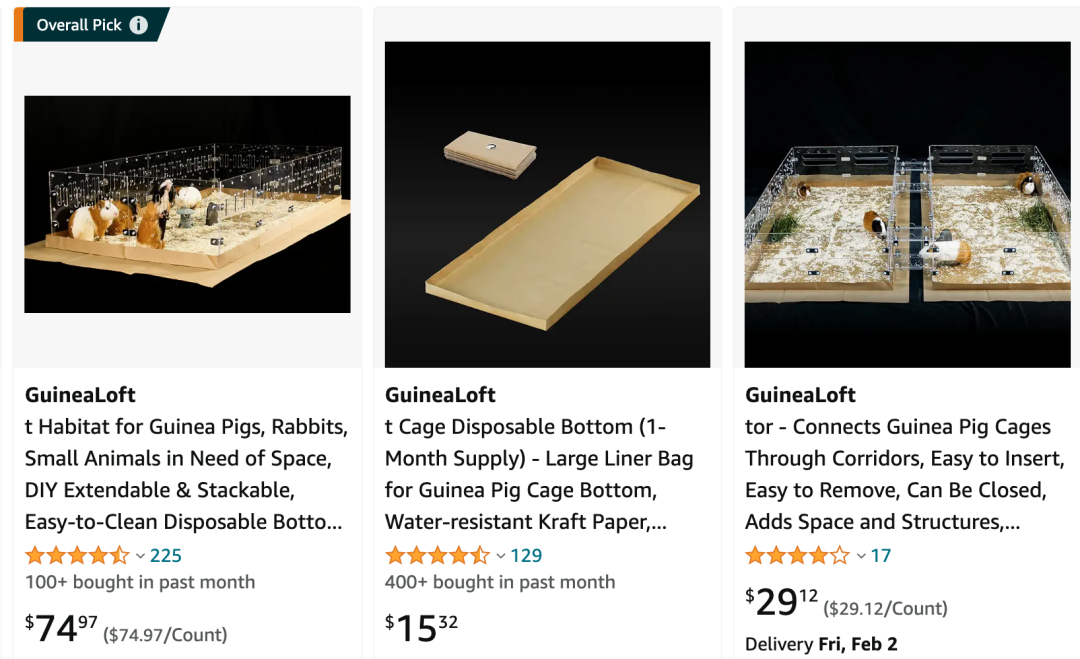Open the 225 reviews link

pyautogui.click(x=166, y=555)
